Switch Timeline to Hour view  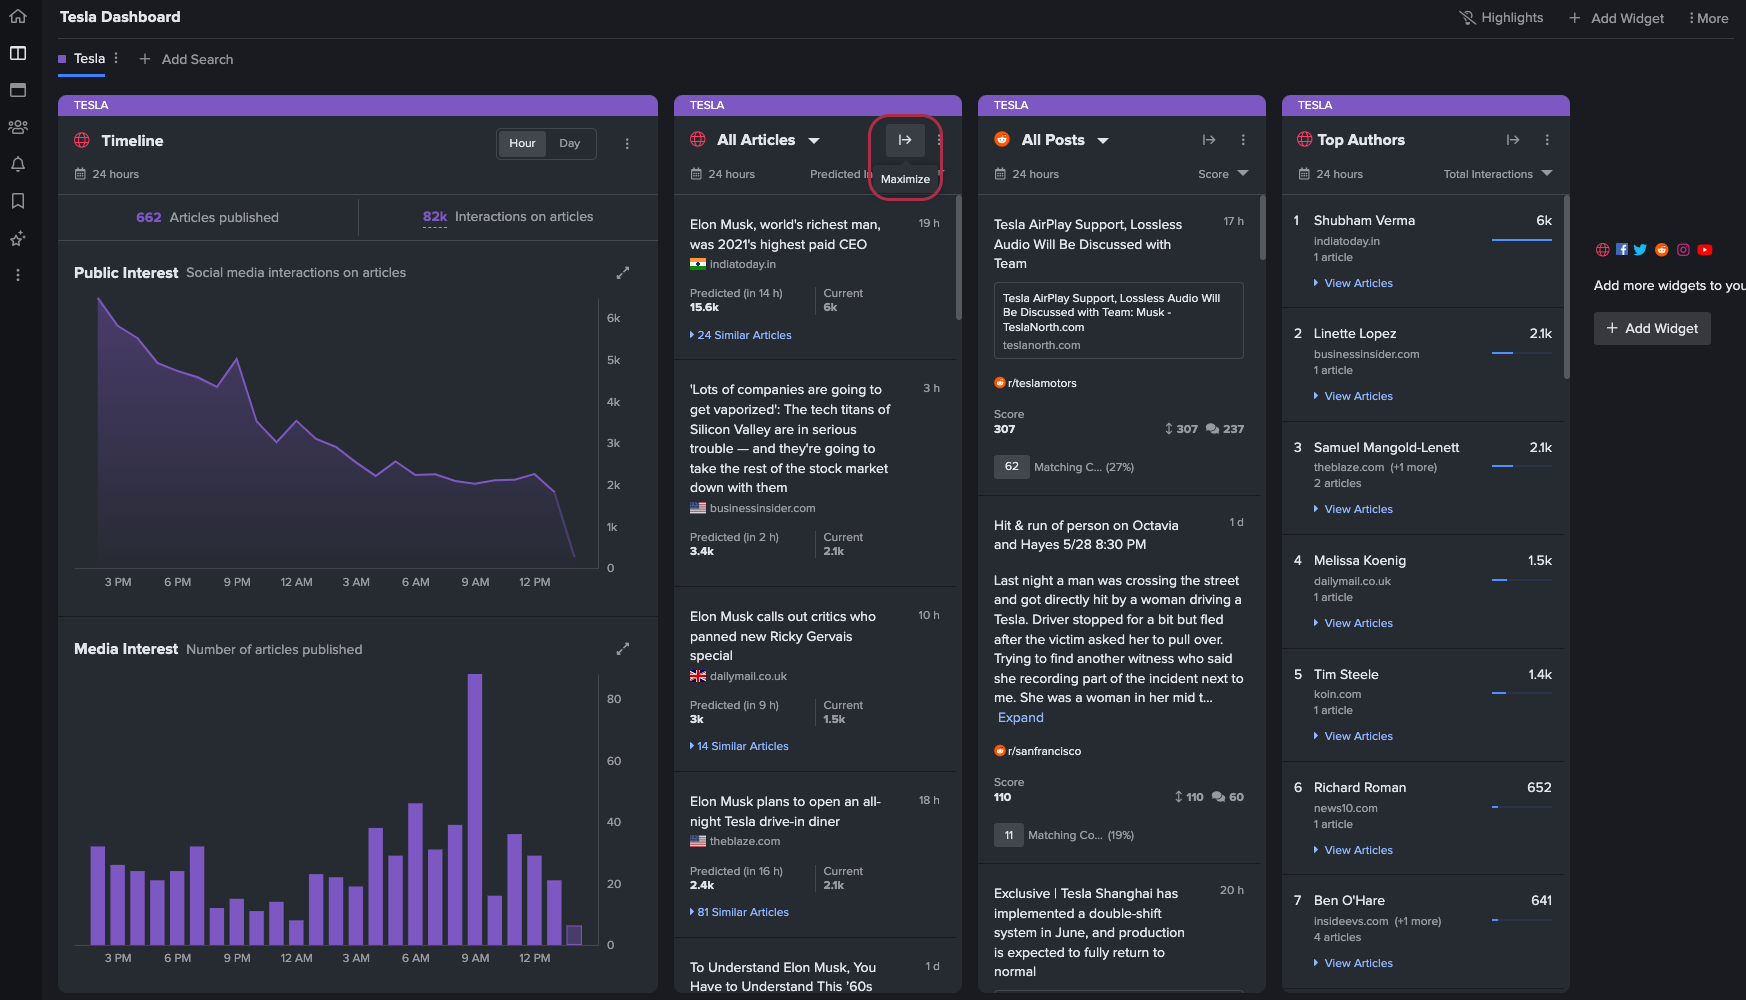click(x=522, y=143)
